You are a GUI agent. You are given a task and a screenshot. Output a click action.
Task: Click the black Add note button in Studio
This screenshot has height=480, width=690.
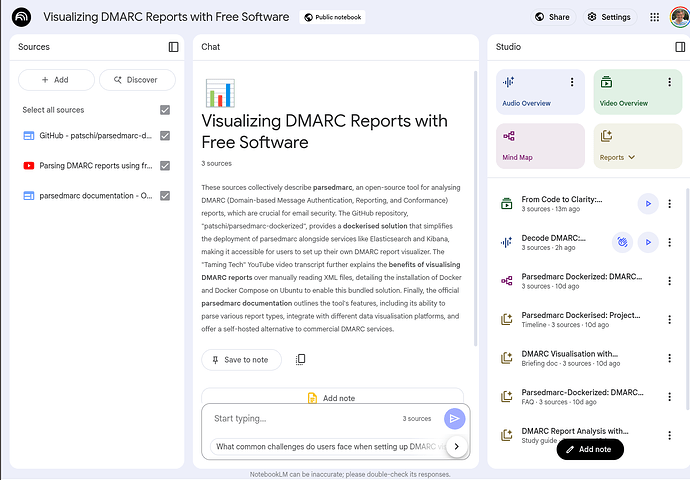point(590,449)
